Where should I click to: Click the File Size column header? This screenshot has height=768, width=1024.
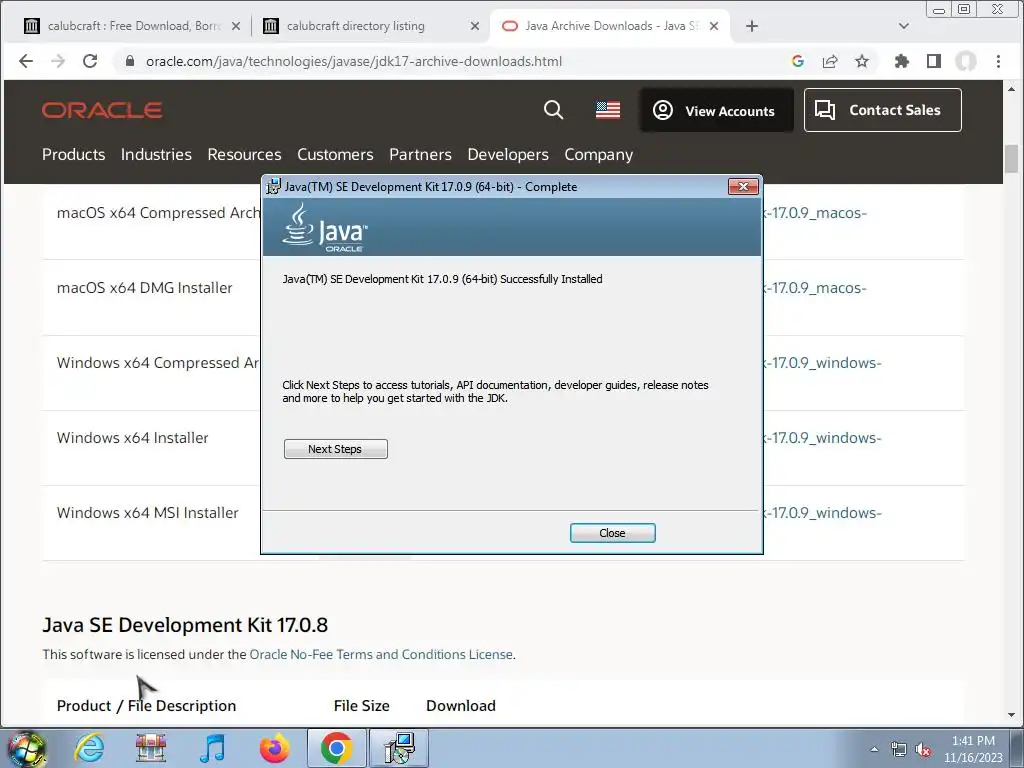[x=362, y=706]
